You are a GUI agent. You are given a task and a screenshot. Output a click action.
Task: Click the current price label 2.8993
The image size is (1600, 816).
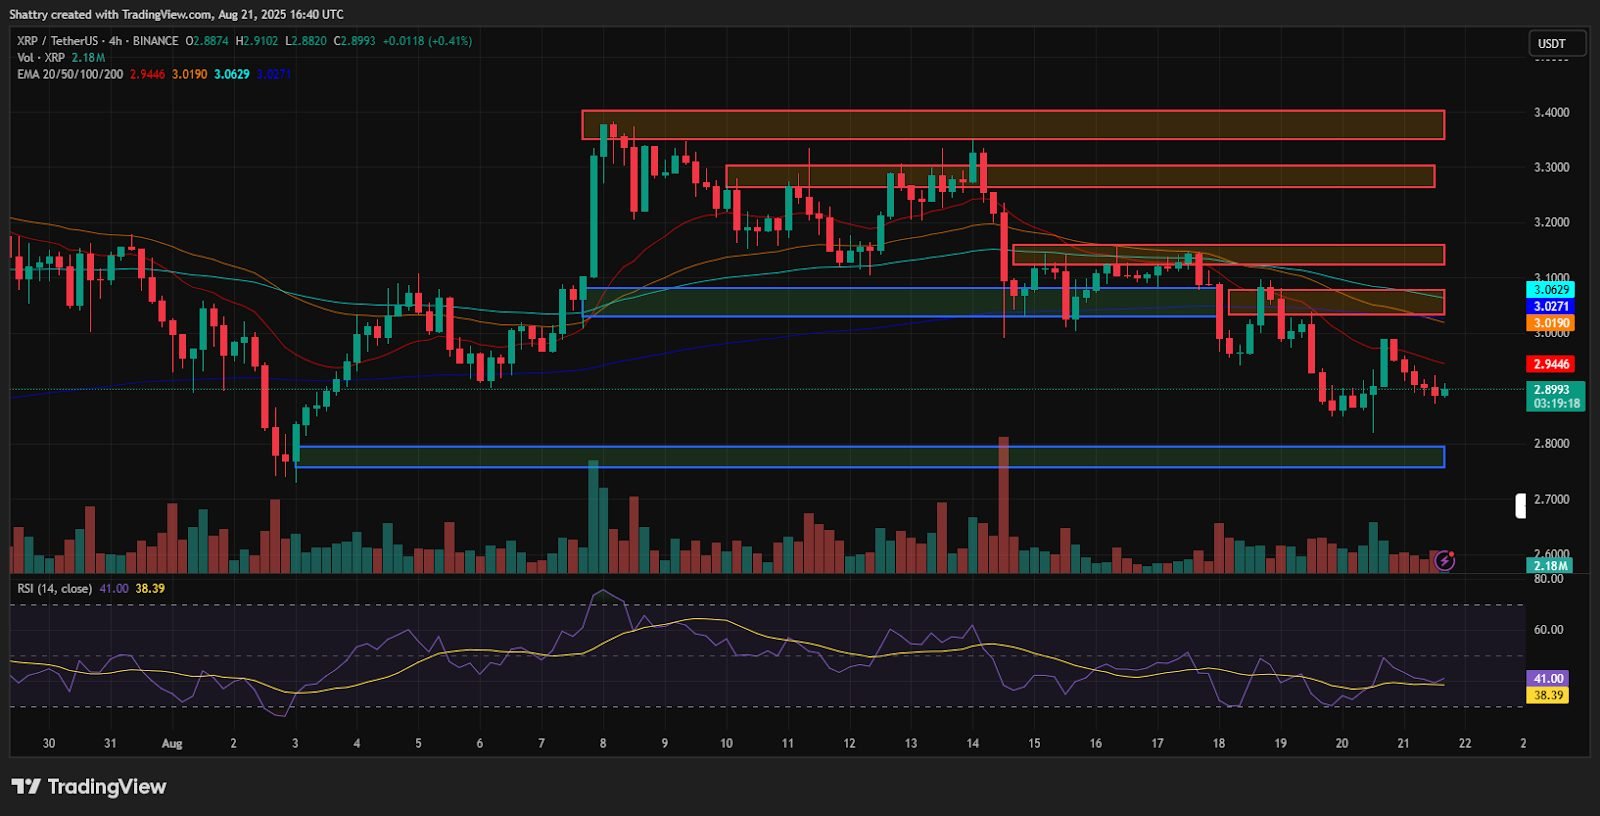tap(1550, 390)
